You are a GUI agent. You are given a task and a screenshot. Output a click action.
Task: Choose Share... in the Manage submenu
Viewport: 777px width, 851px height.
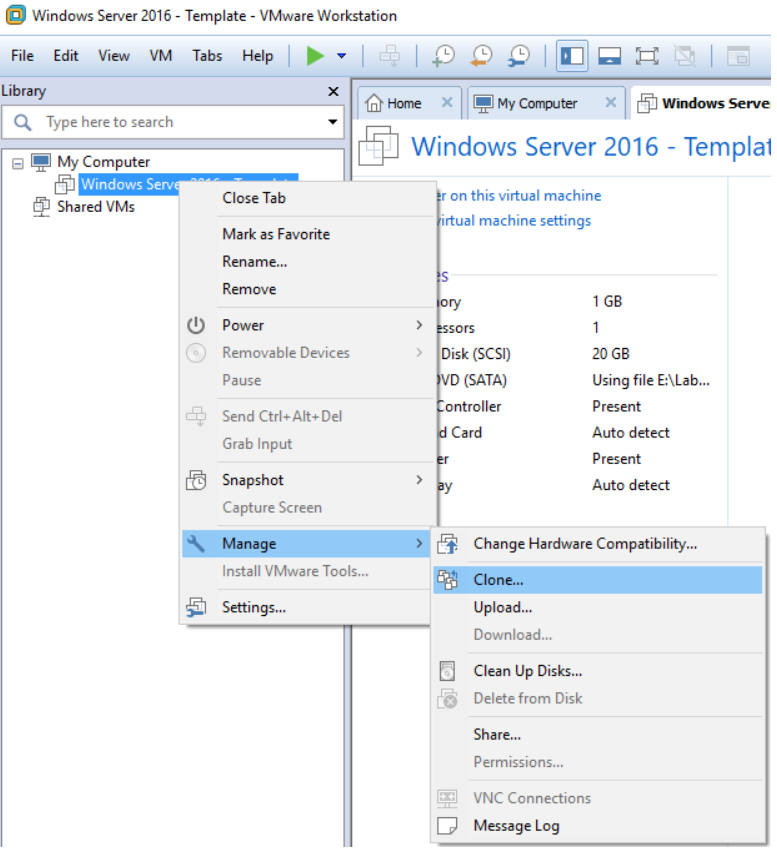click(597, 734)
